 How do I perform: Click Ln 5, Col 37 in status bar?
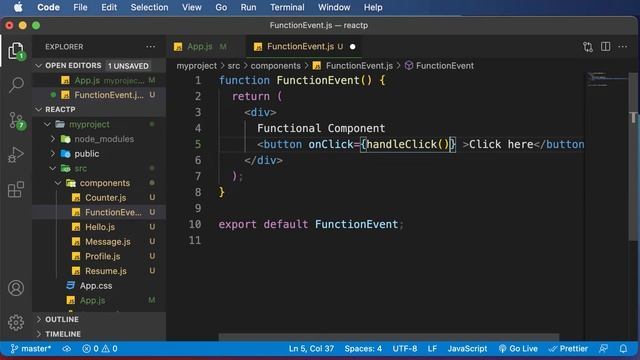311,349
